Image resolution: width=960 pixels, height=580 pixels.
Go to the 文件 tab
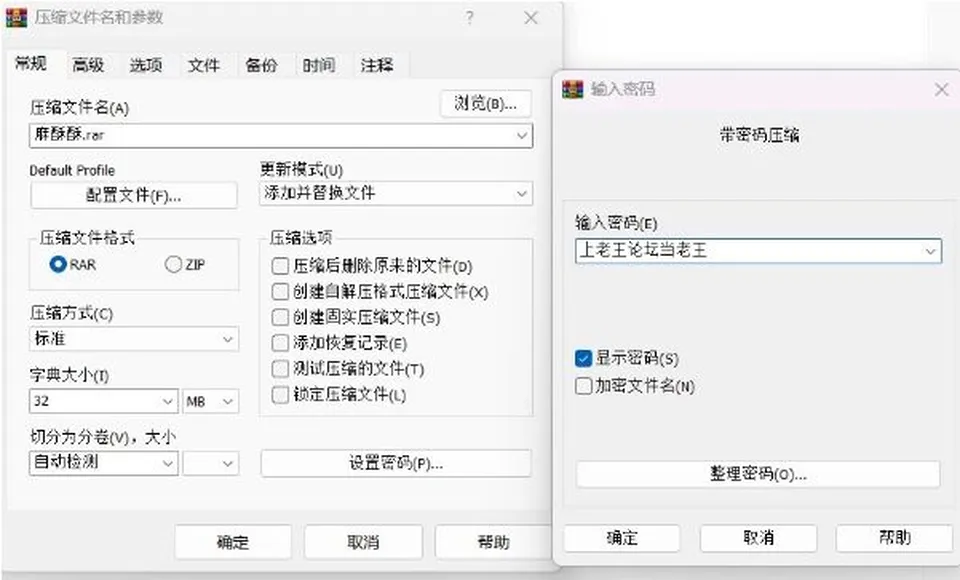pyautogui.click(x=203, y=65)
